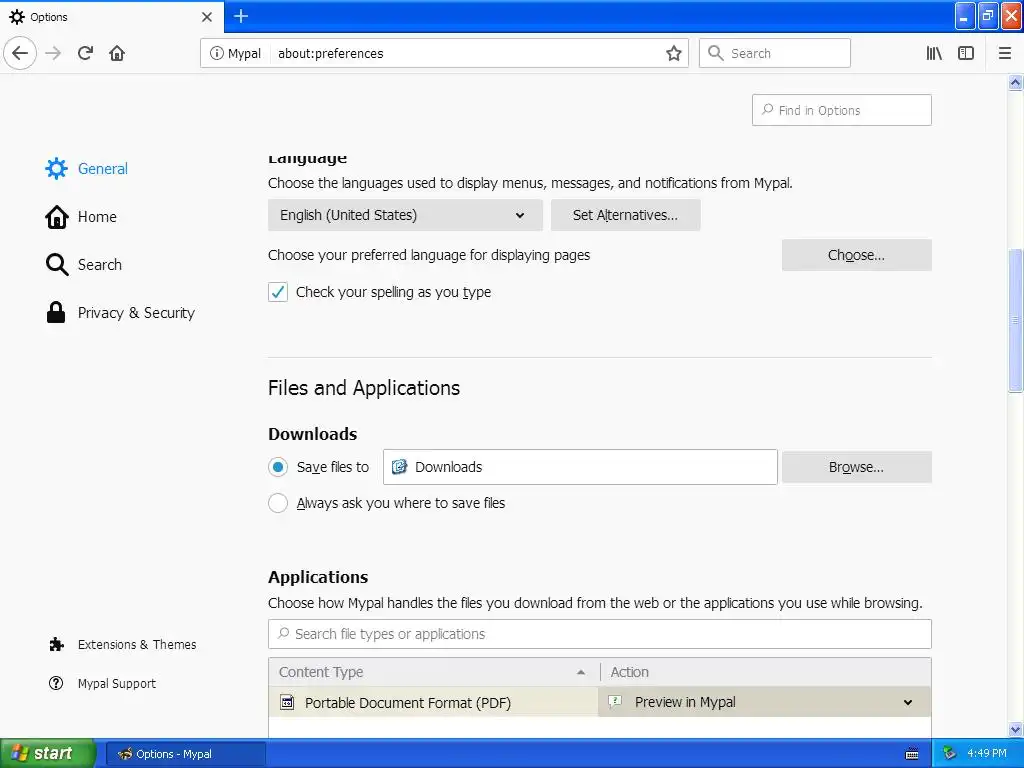Show the sidebars panel icon
Image resolution: width=1024 pixels, height=768 pixels.
click(966, 53)
